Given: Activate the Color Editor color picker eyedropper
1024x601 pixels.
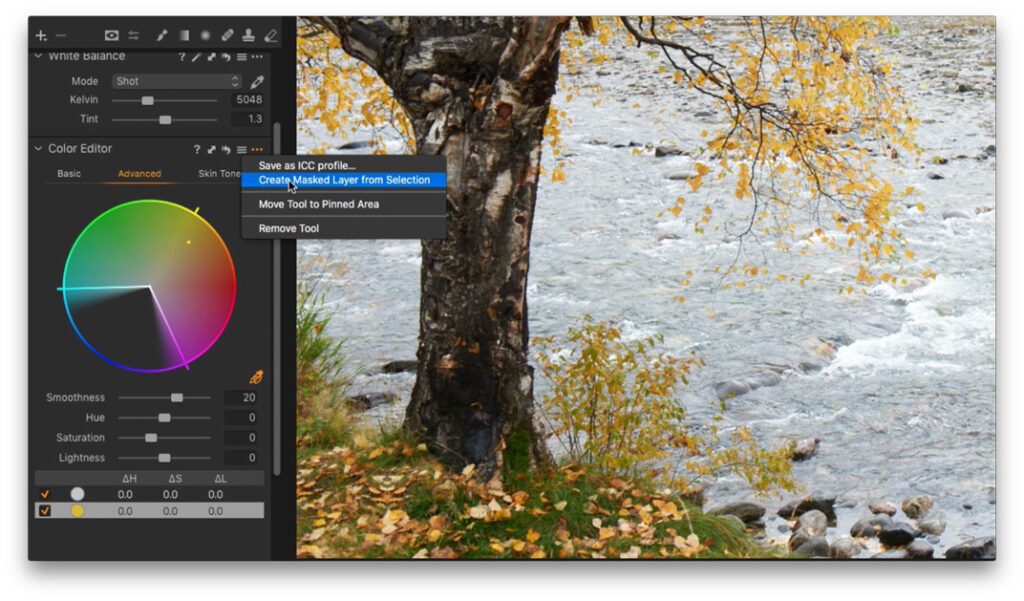Looking at the screenshot, I should [256, 375].
